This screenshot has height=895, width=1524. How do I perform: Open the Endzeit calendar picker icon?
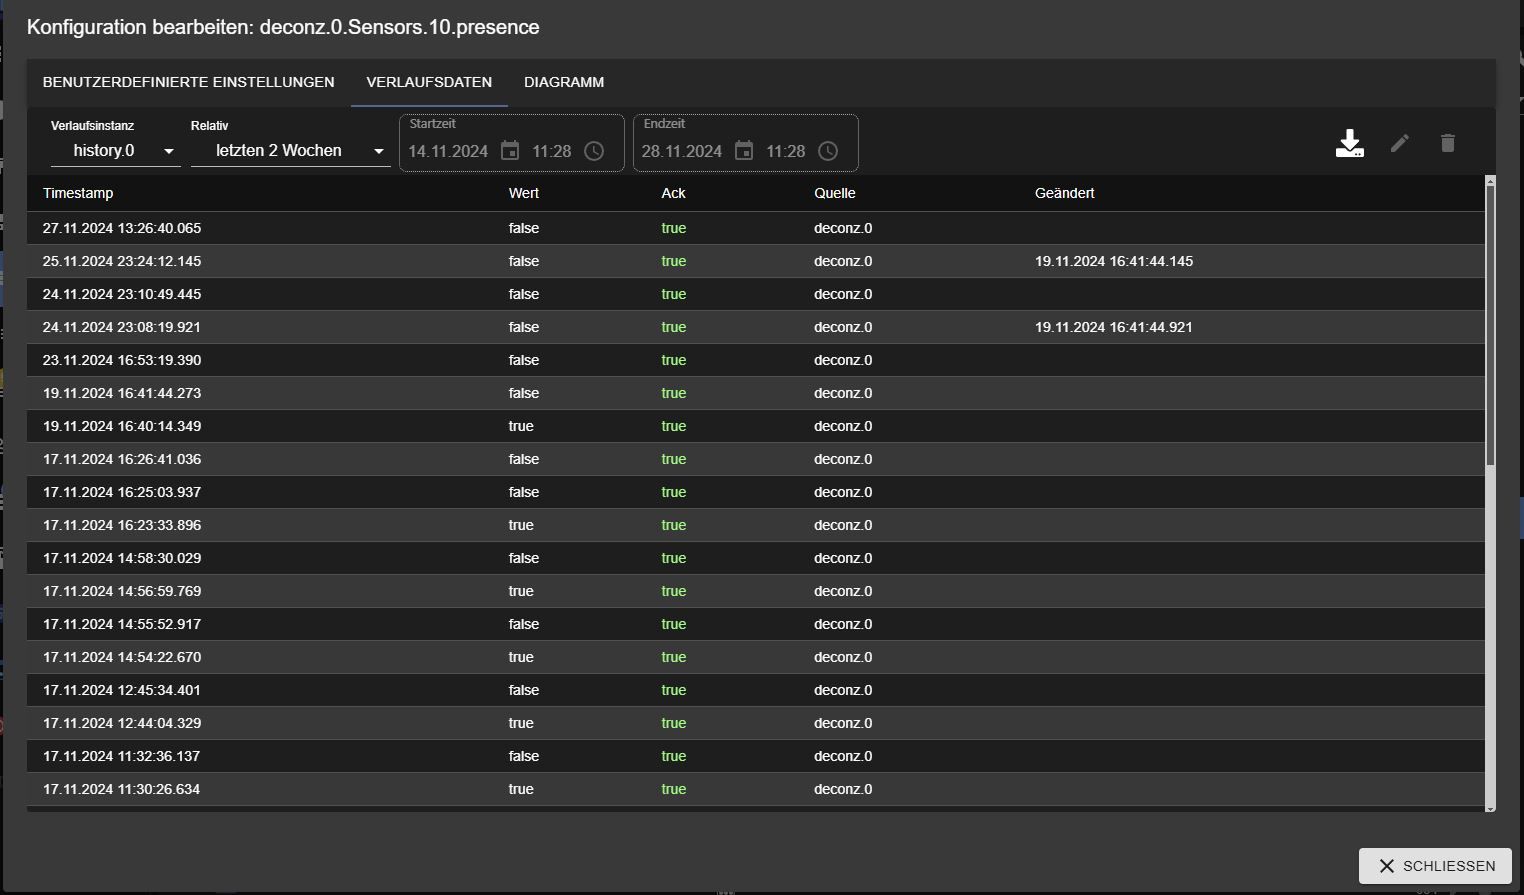click(744, 151)
